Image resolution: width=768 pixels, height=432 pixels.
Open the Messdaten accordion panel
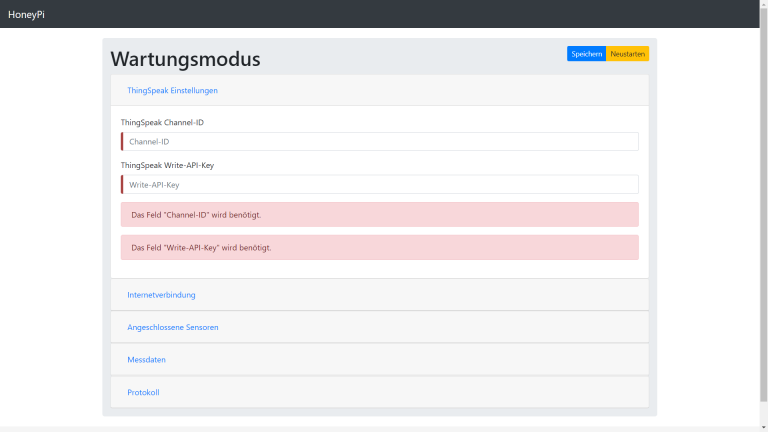coord(146,359)
